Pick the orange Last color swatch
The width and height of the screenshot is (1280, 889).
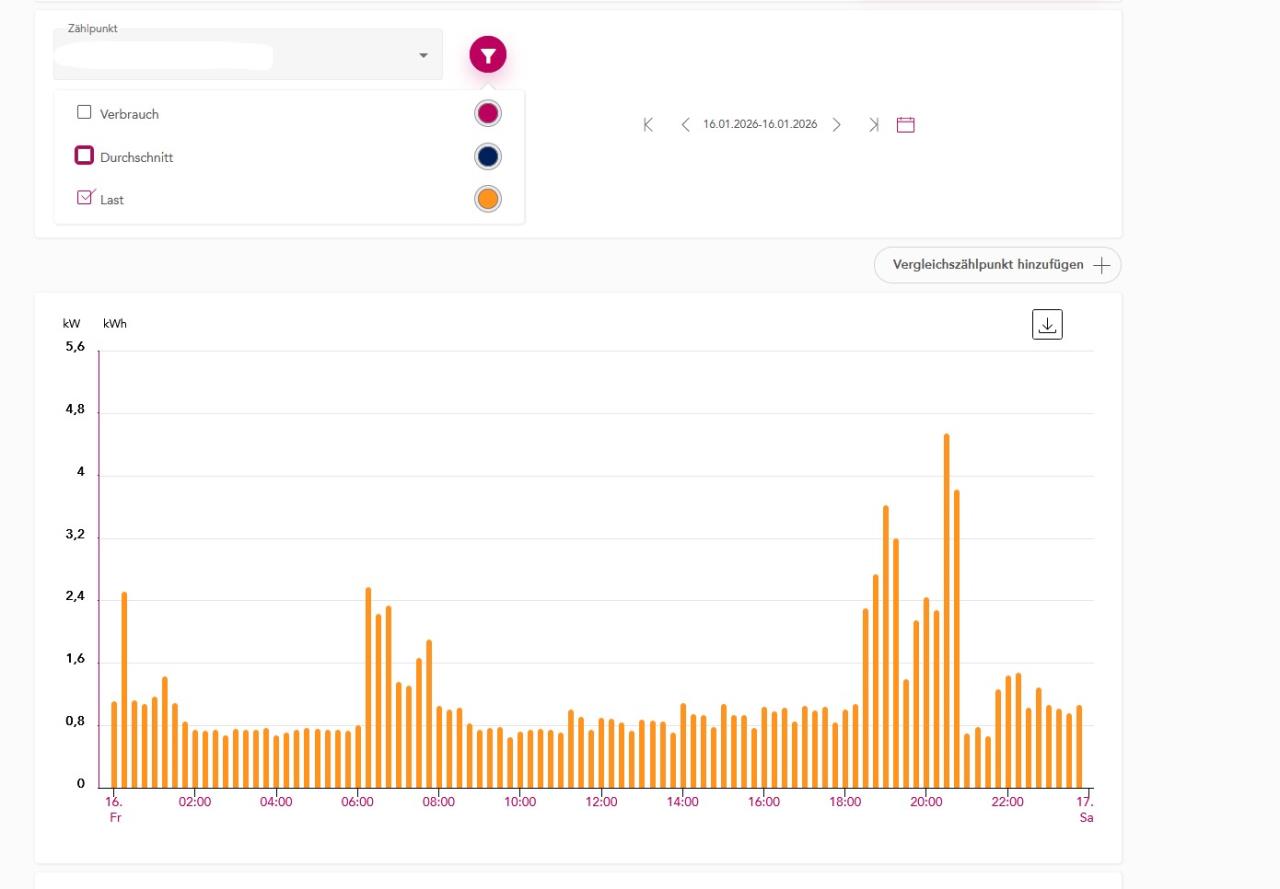point(488,199)
